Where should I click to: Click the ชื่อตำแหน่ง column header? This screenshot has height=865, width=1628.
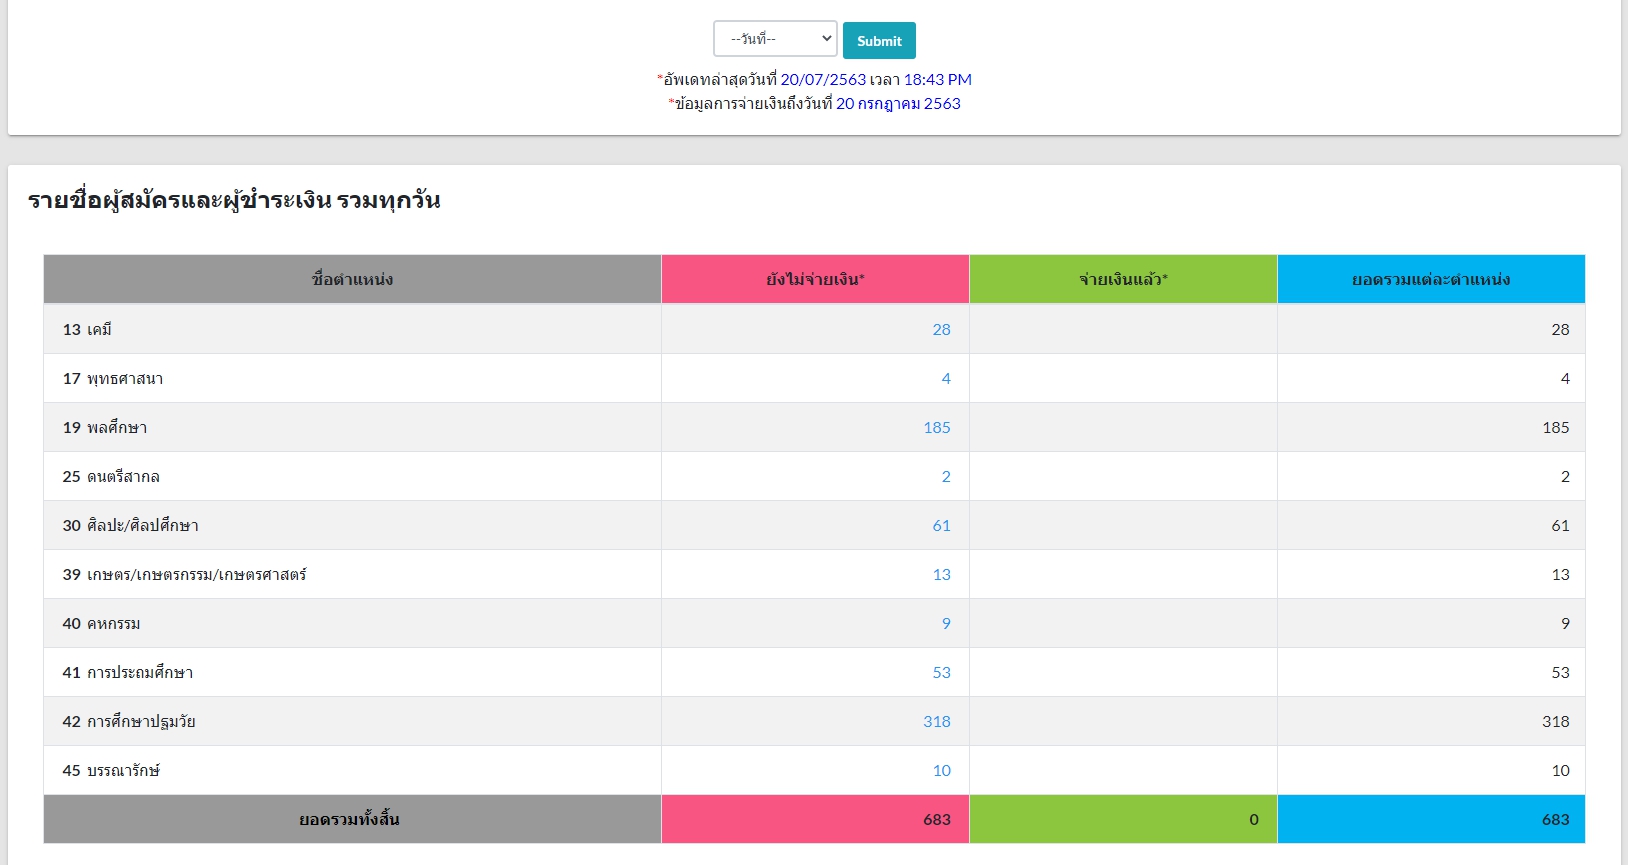pyautogui.click(x=352, y=279)
